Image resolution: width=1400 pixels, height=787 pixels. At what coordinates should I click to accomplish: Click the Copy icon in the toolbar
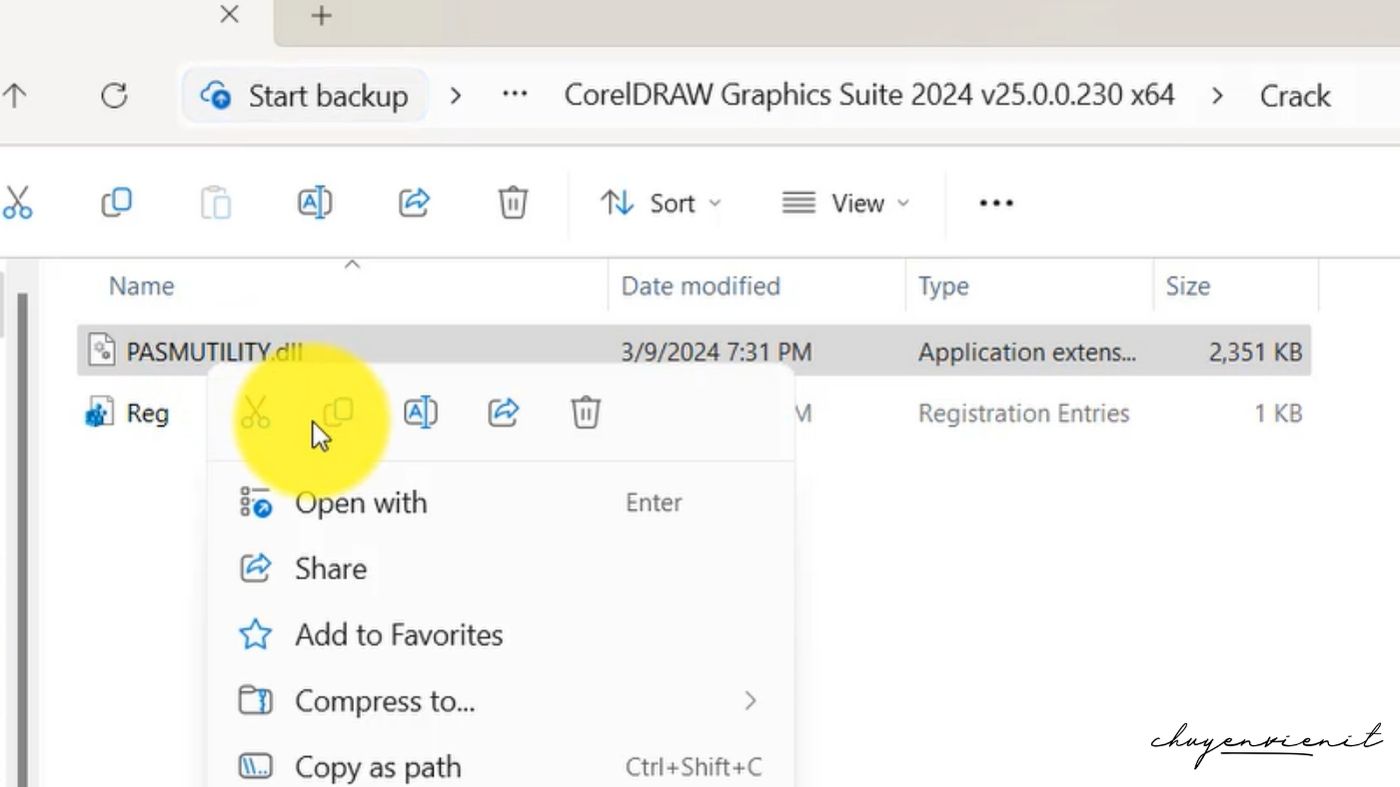(x=116, y=203)
